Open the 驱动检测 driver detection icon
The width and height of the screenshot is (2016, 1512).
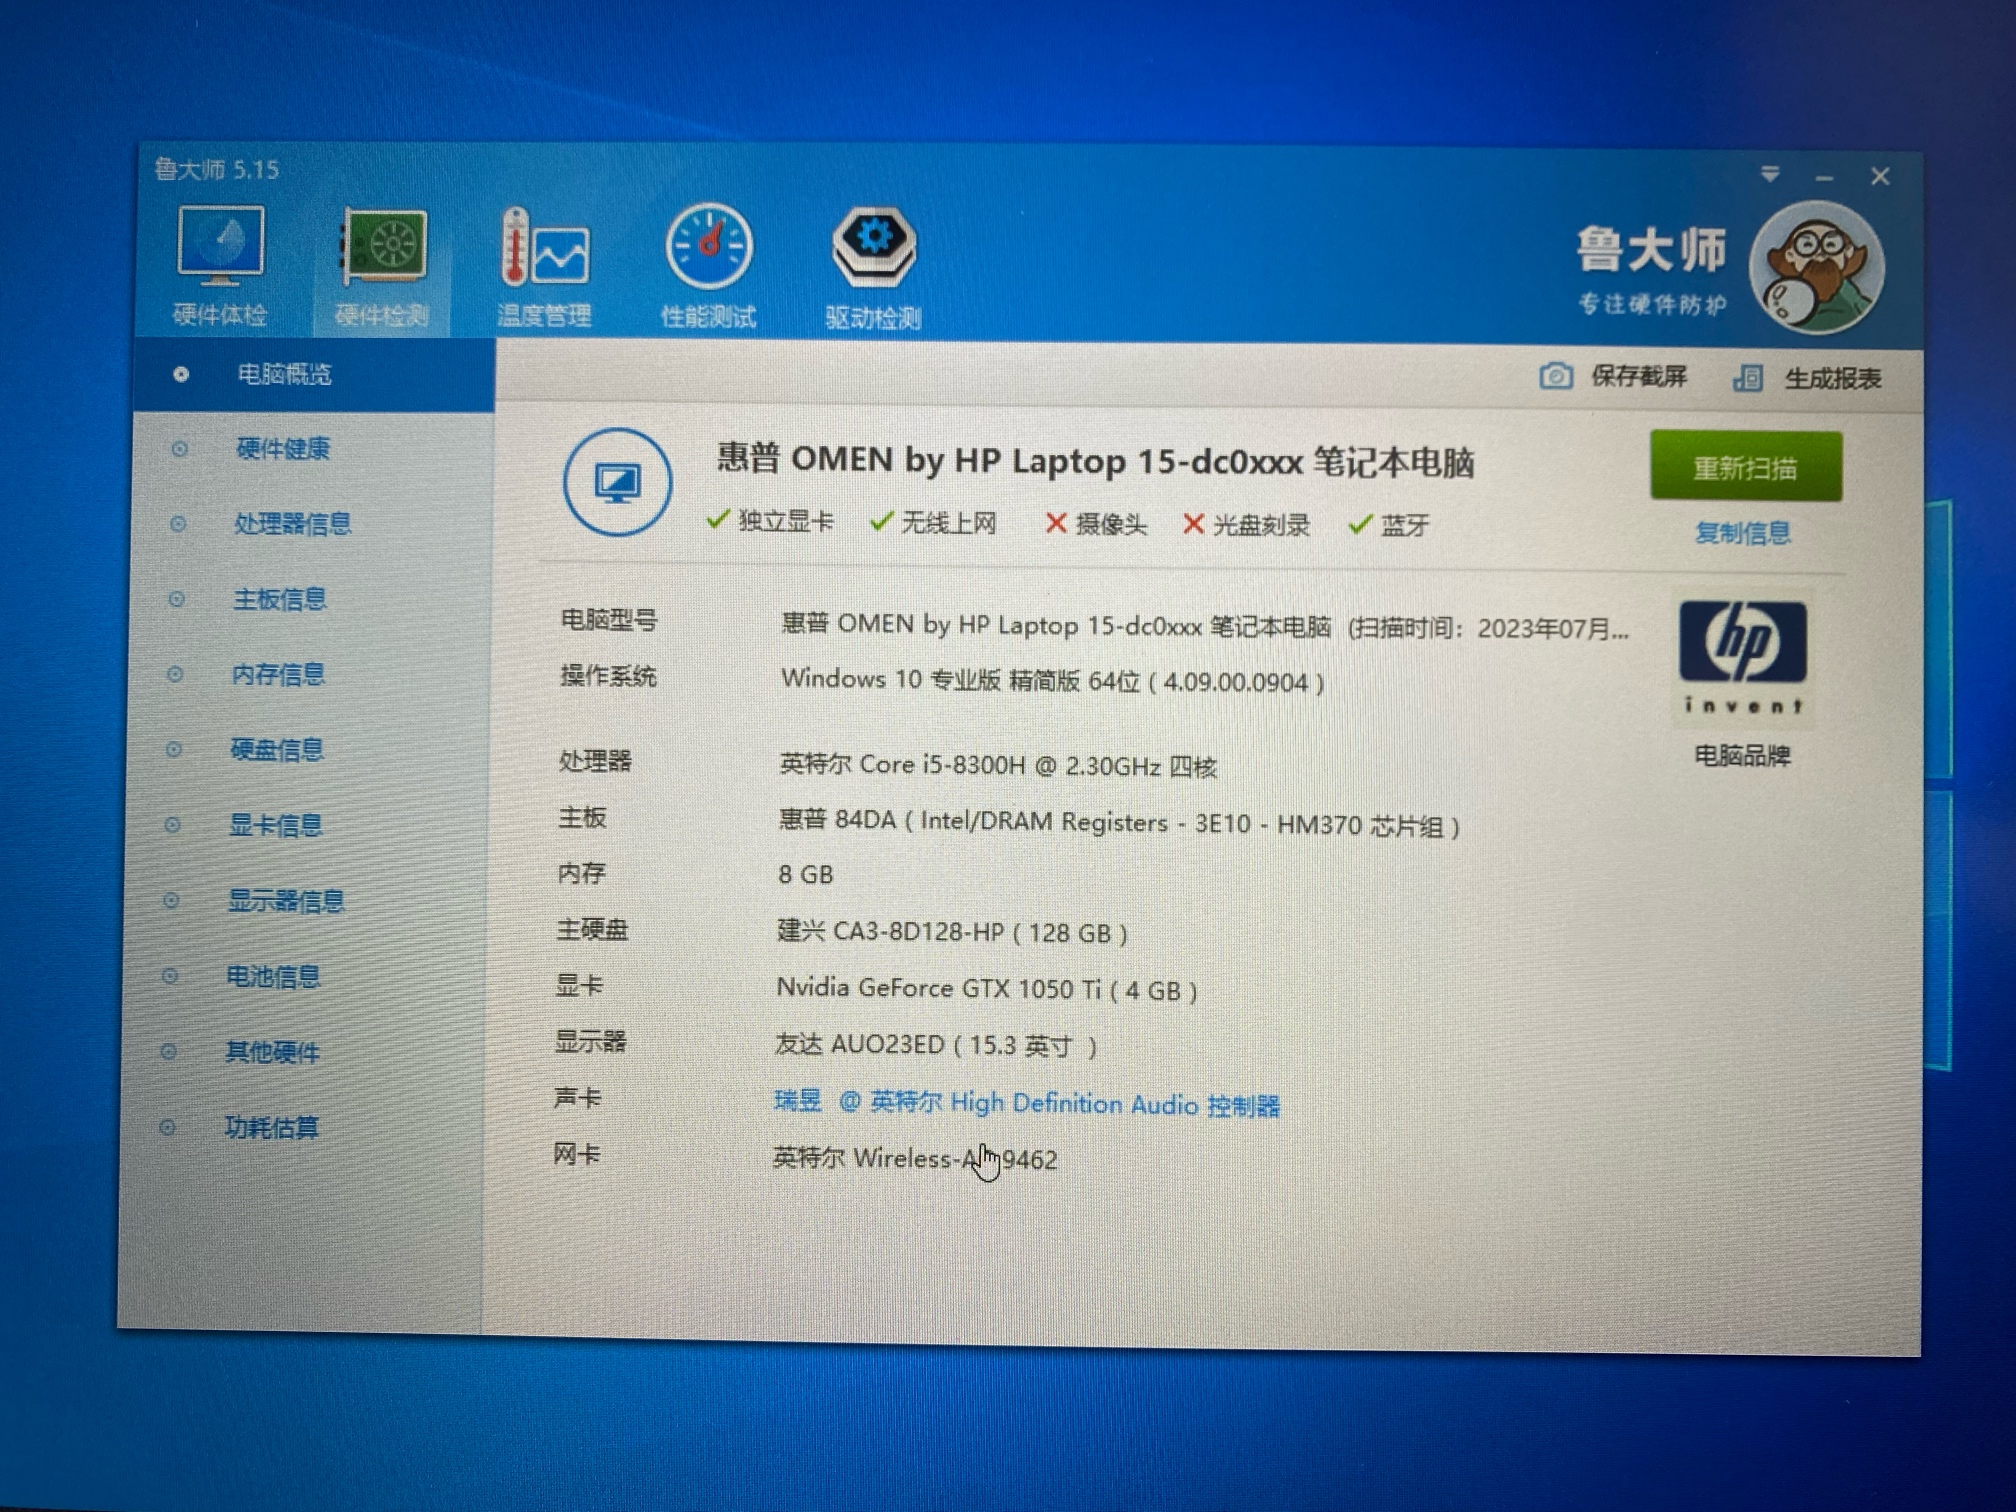pos(873,246)
